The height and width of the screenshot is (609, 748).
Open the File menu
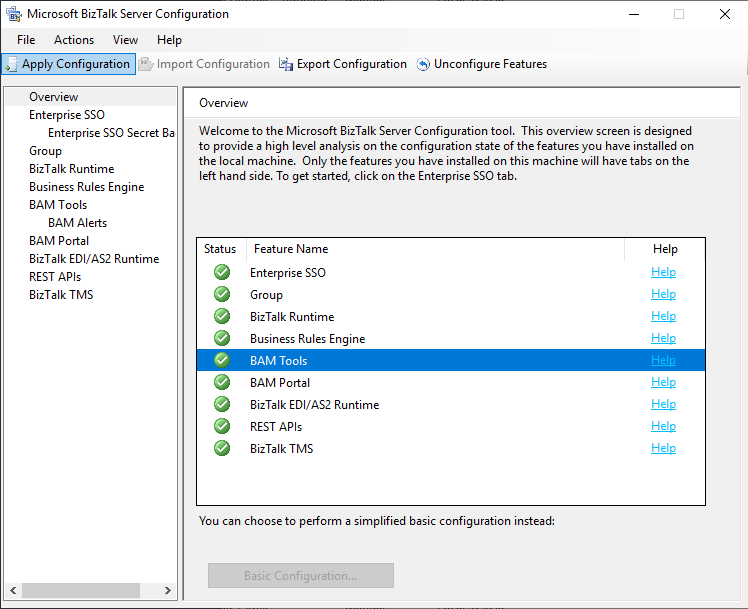click(26, 40)
